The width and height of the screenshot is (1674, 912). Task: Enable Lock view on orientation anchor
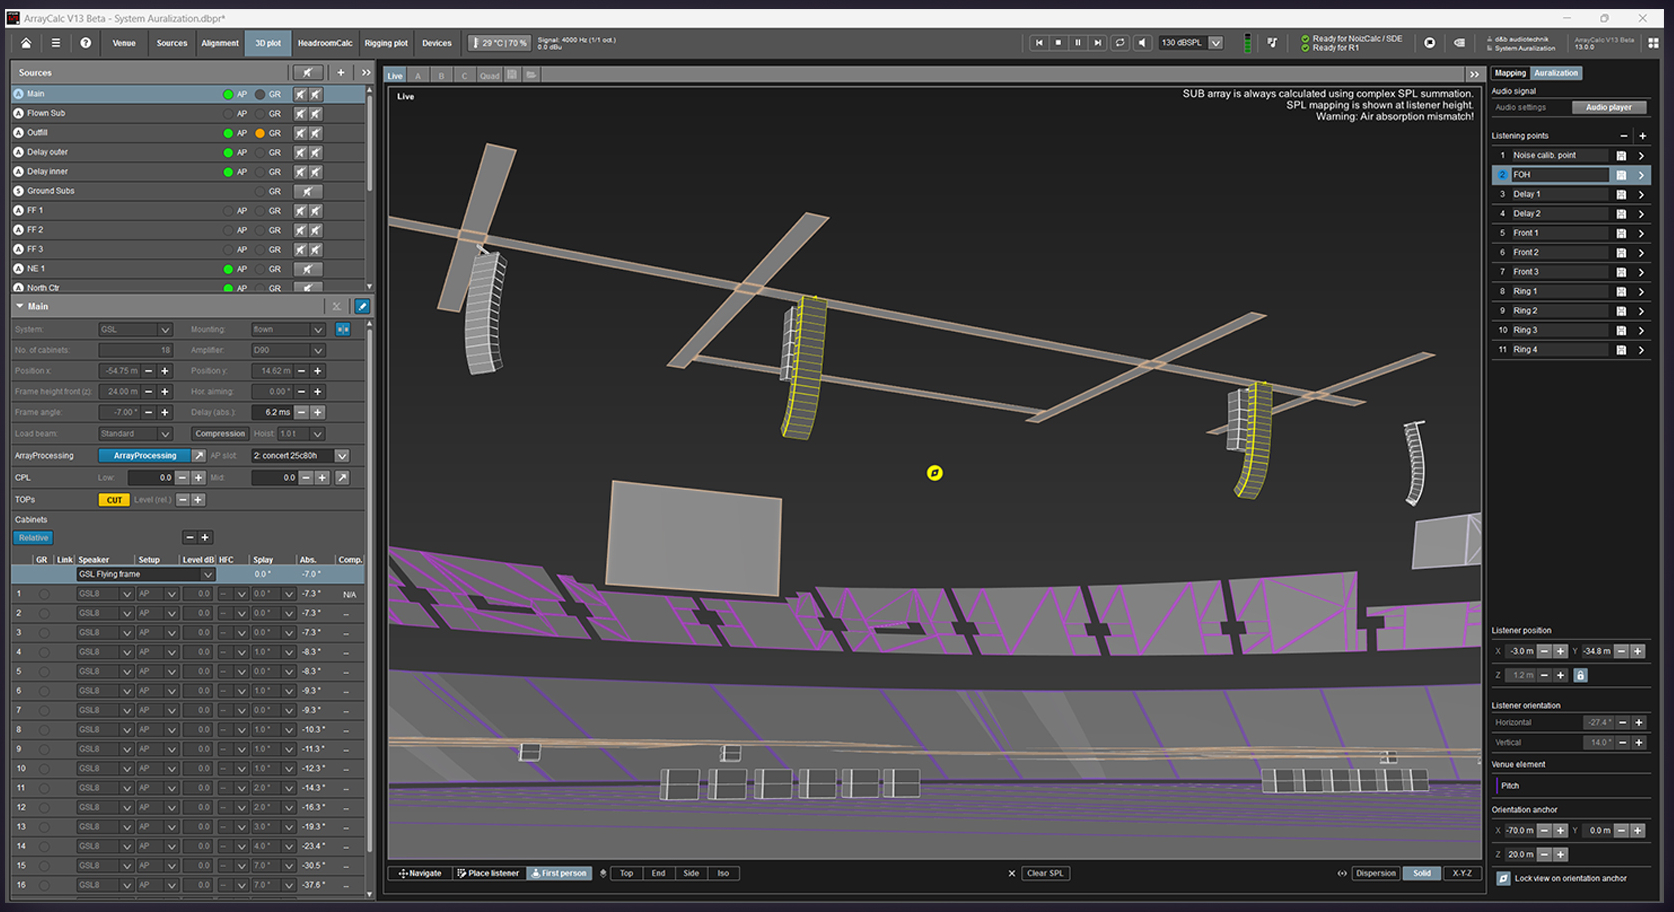click(1503, 878)
